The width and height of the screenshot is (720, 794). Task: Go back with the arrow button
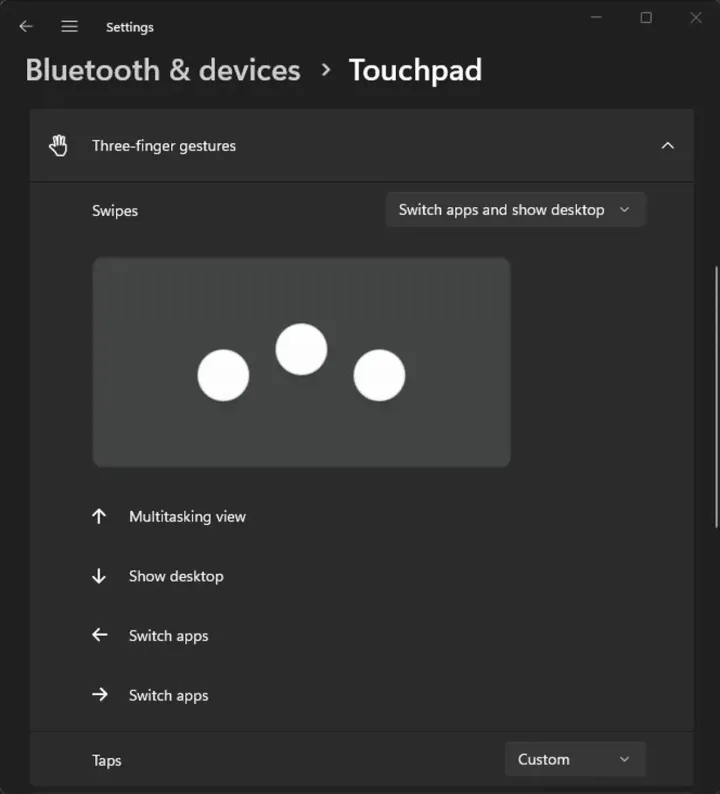(26, 26)
